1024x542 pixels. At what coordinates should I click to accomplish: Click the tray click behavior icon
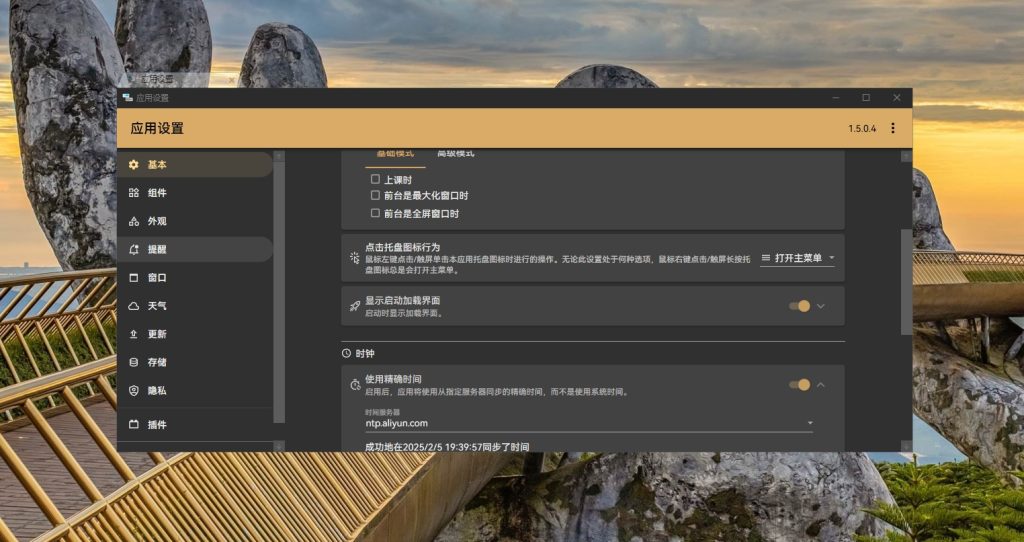coord(355,257)
